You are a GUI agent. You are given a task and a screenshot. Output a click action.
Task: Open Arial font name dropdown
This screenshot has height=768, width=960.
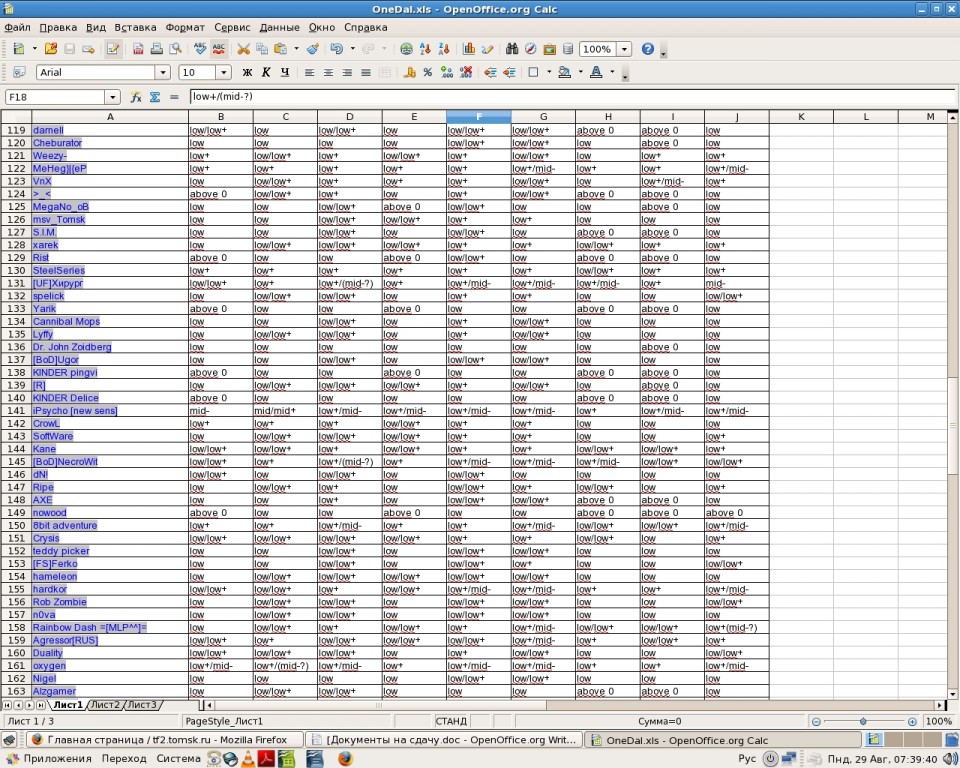click(x=162, y=72)
